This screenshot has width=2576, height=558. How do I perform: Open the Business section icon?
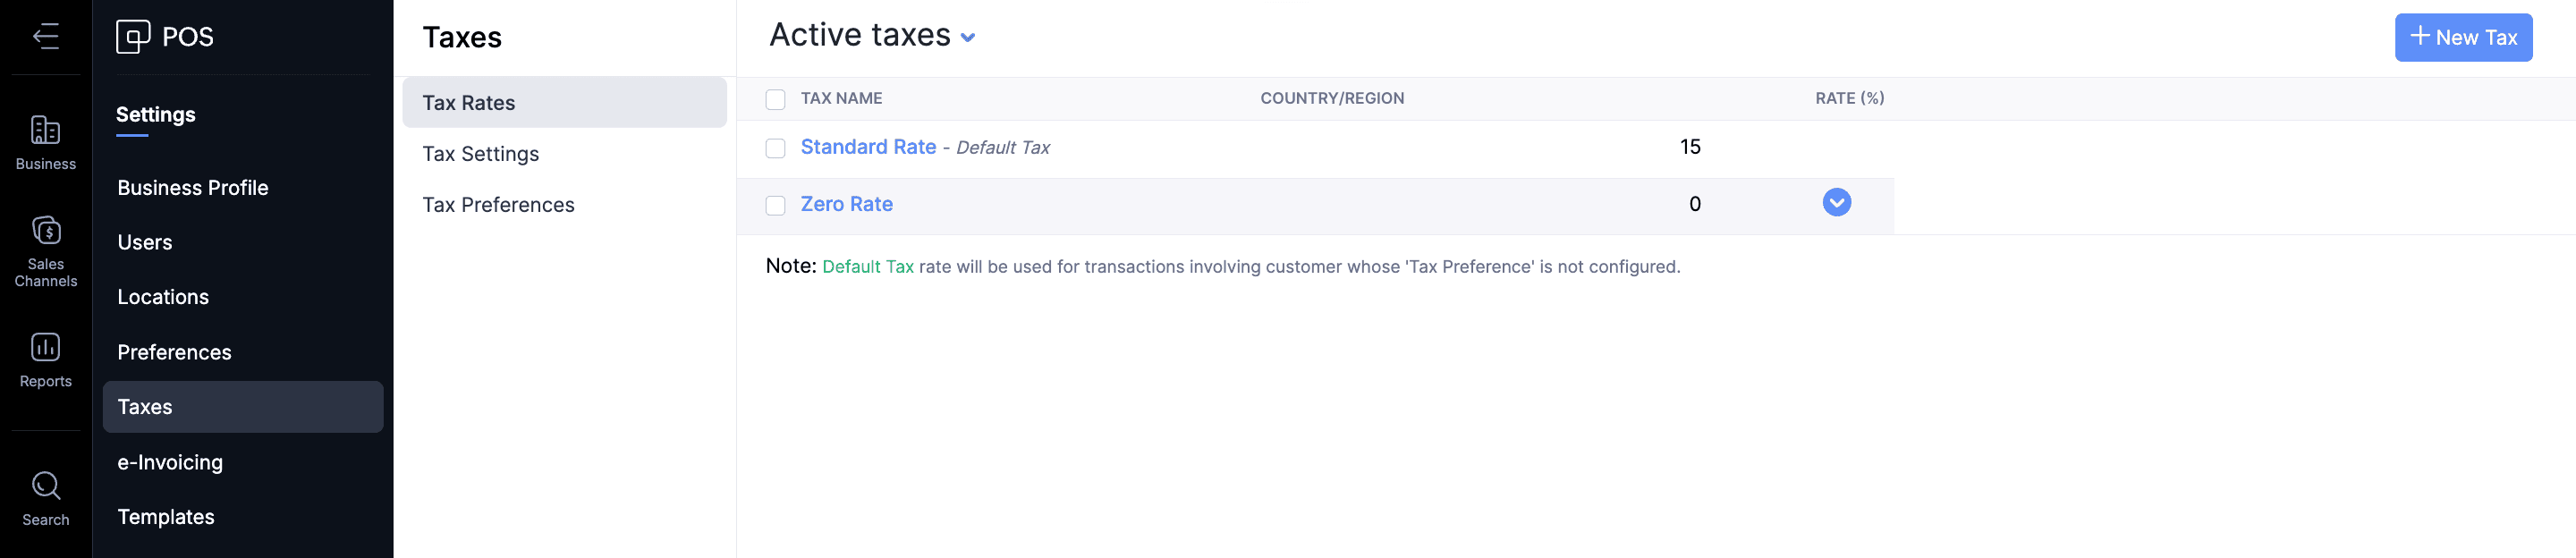point(46,131)
